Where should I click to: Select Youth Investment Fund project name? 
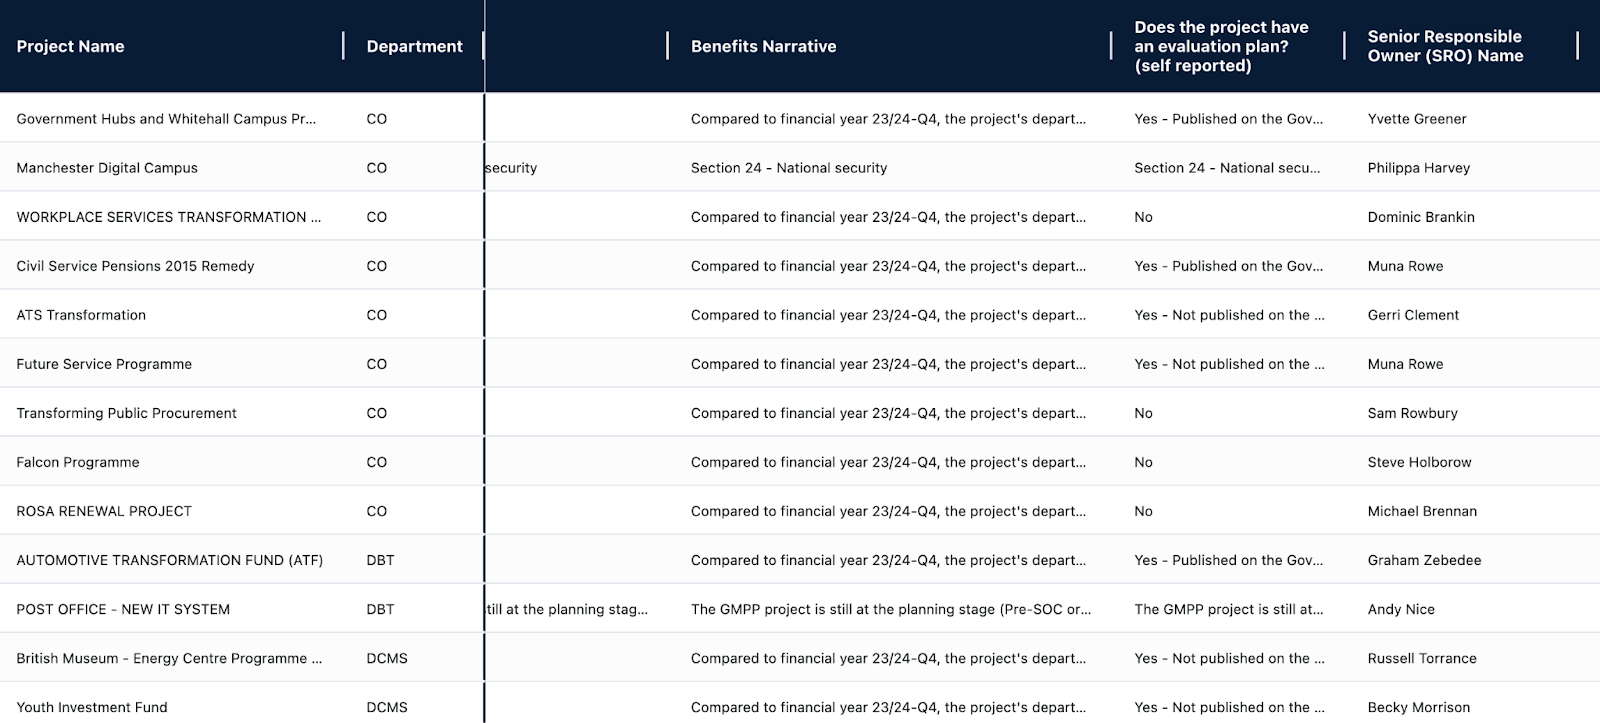click(92, 707)
